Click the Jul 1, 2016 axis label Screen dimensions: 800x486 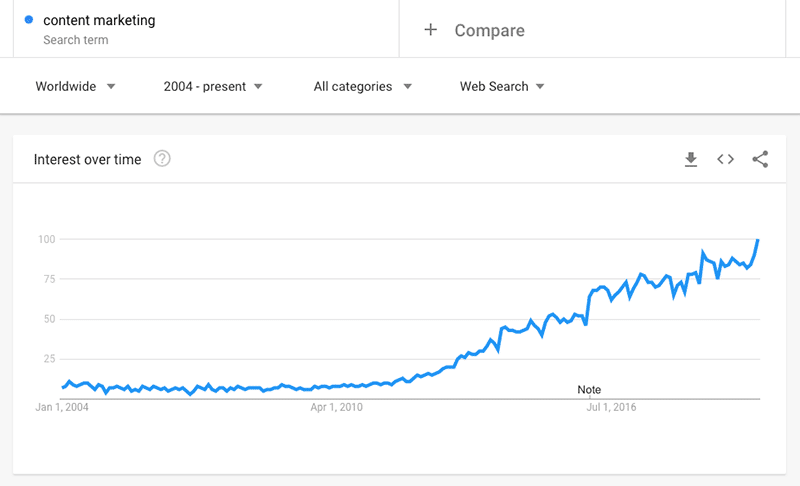(x=611, y=407)
